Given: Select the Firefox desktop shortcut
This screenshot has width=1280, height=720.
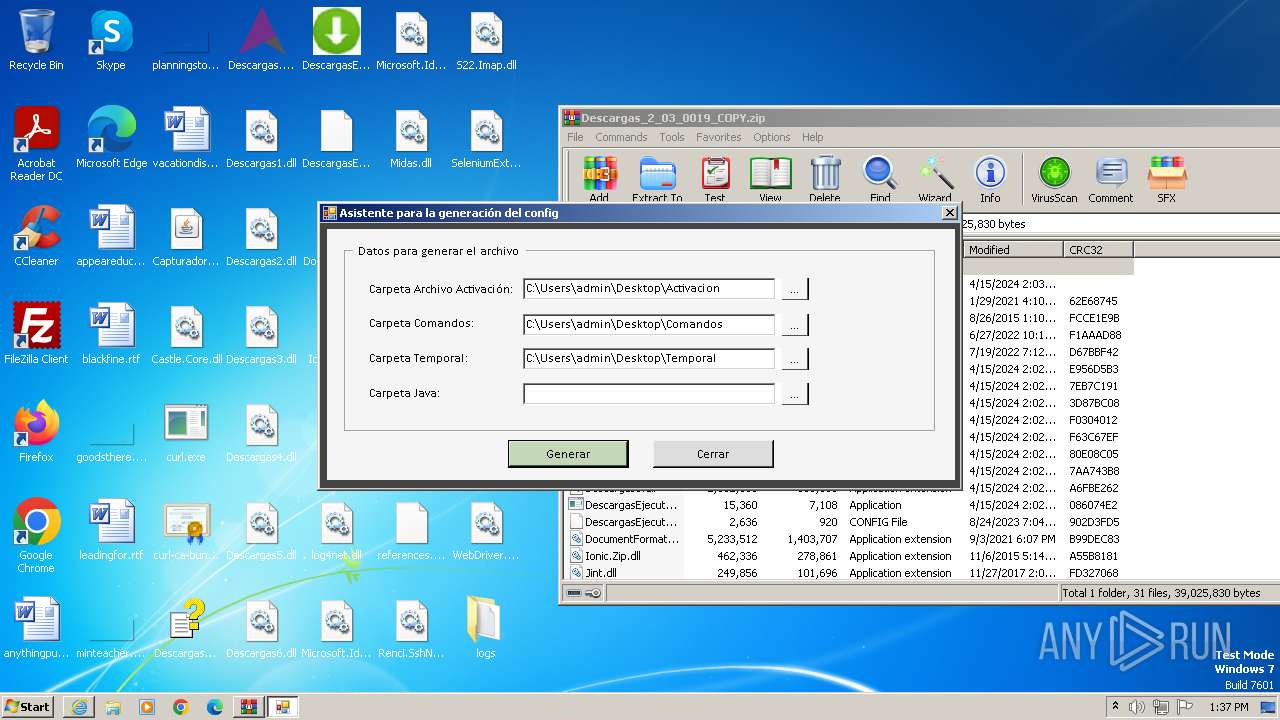Looking at the screenshot, I should tap(36, 432).
